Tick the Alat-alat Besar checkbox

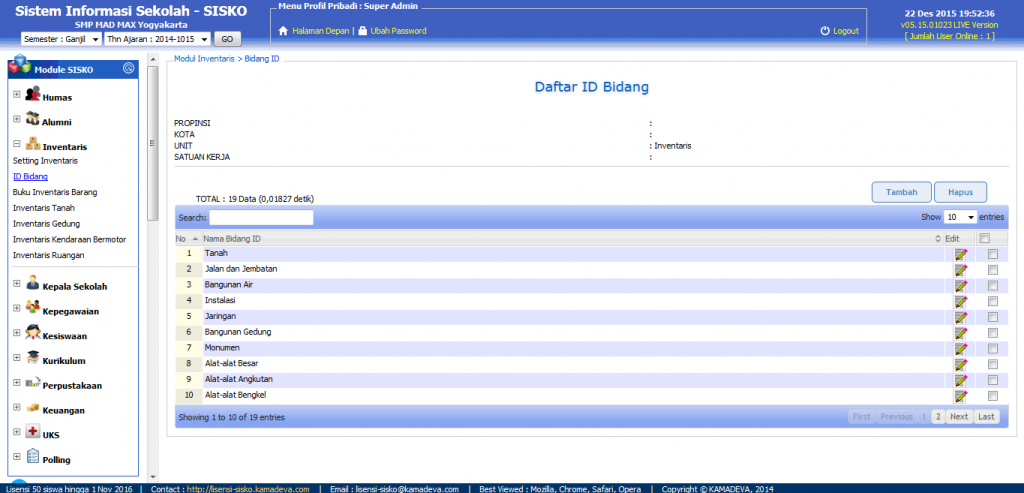[993, 364]
